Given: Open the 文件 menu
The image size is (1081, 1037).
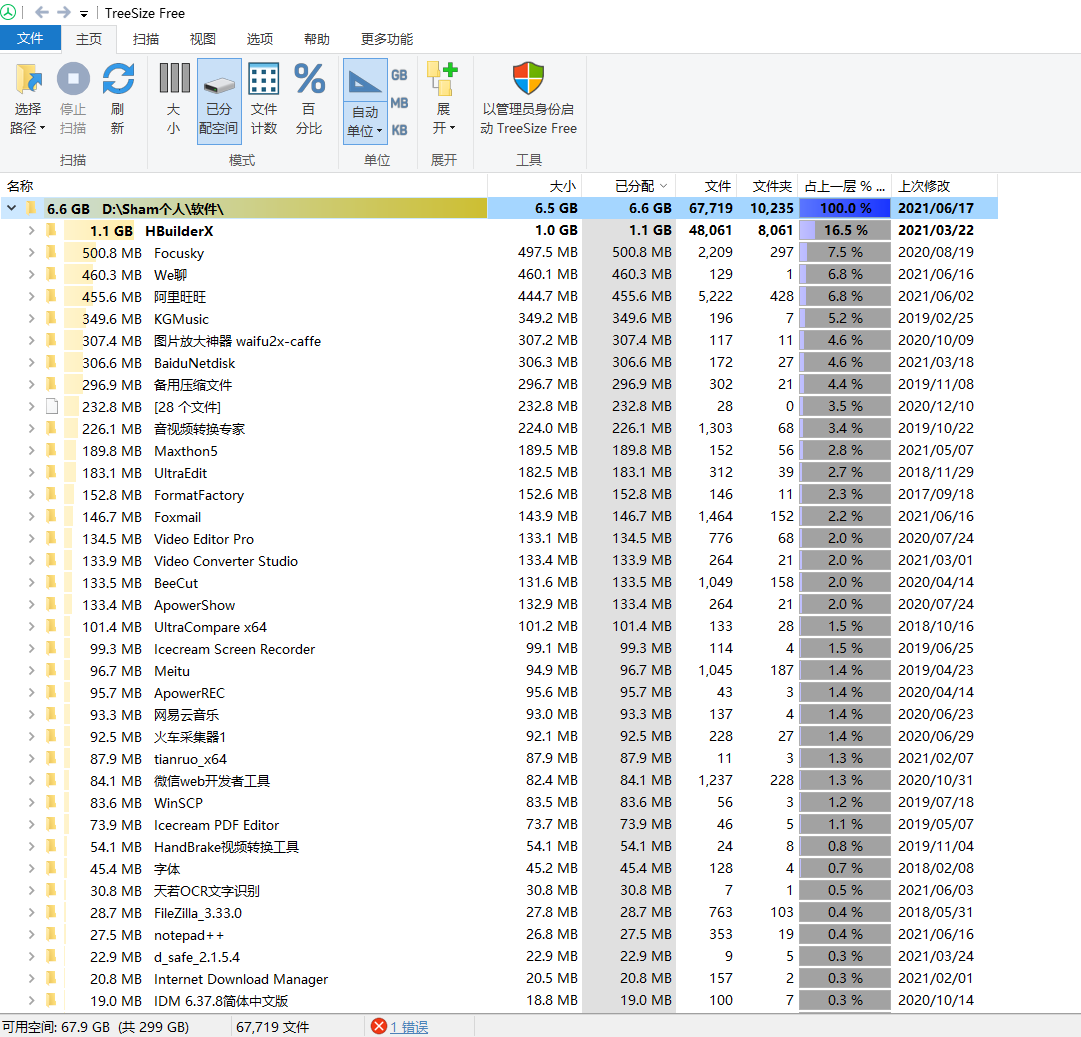Looking at the screenshot, I should (x=30, y=39).
